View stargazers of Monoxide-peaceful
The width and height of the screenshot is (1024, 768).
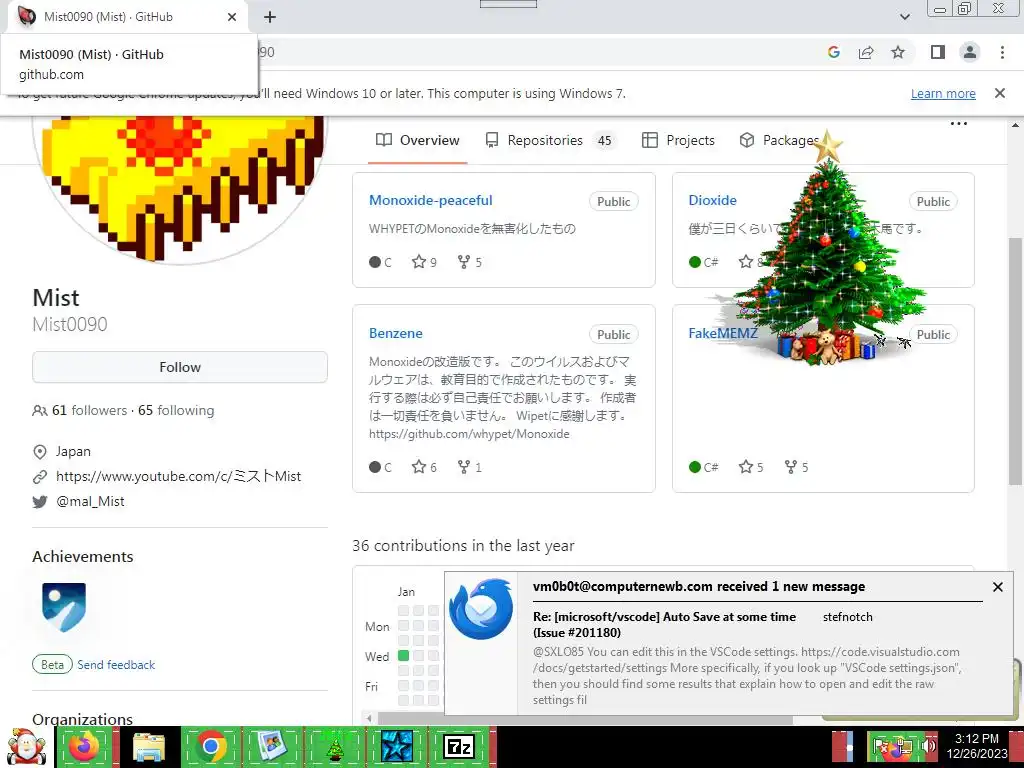tap(424, 262)
